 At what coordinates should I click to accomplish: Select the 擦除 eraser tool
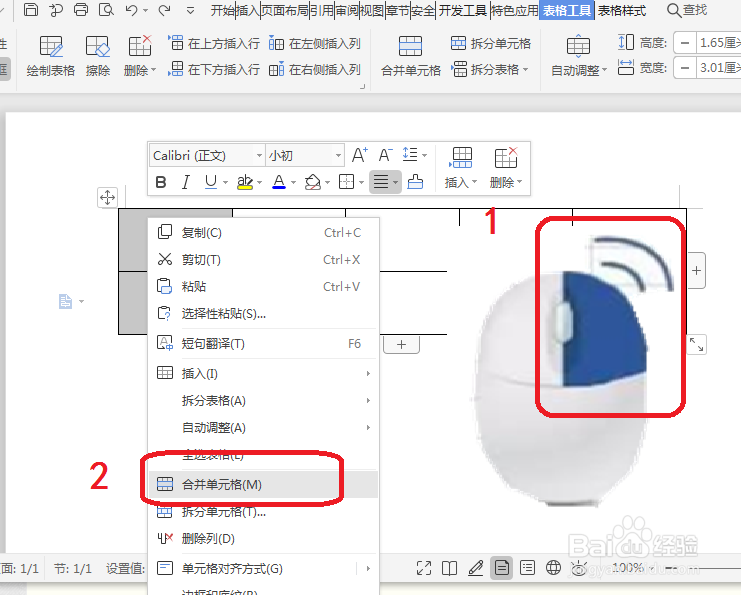[x=98, y=56]
